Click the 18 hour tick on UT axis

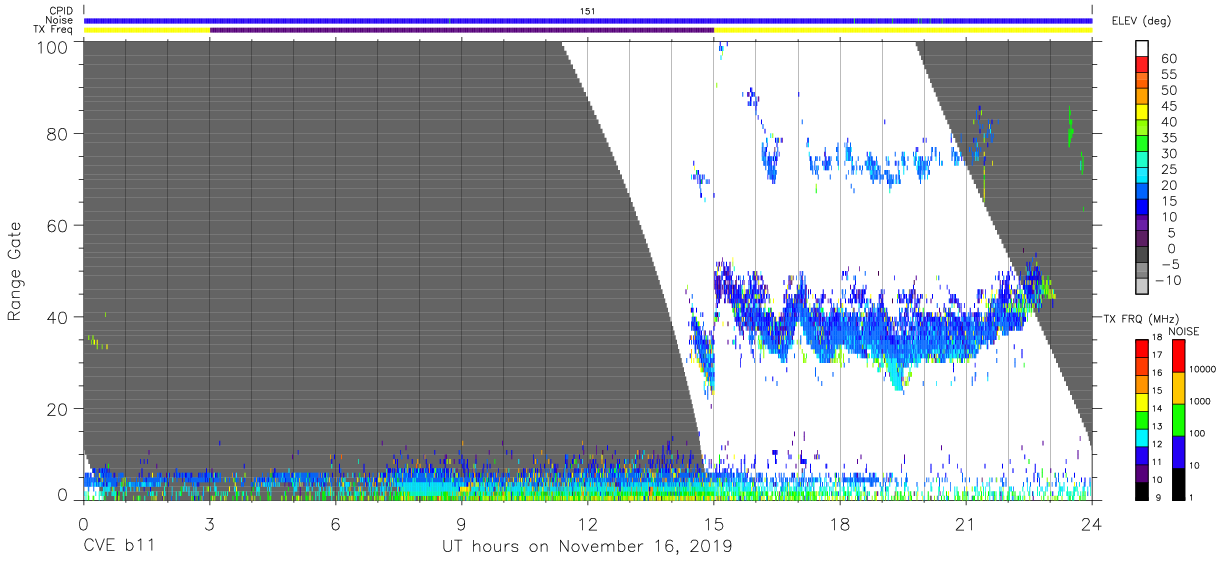pyautogui.click(x=840, y=523)
